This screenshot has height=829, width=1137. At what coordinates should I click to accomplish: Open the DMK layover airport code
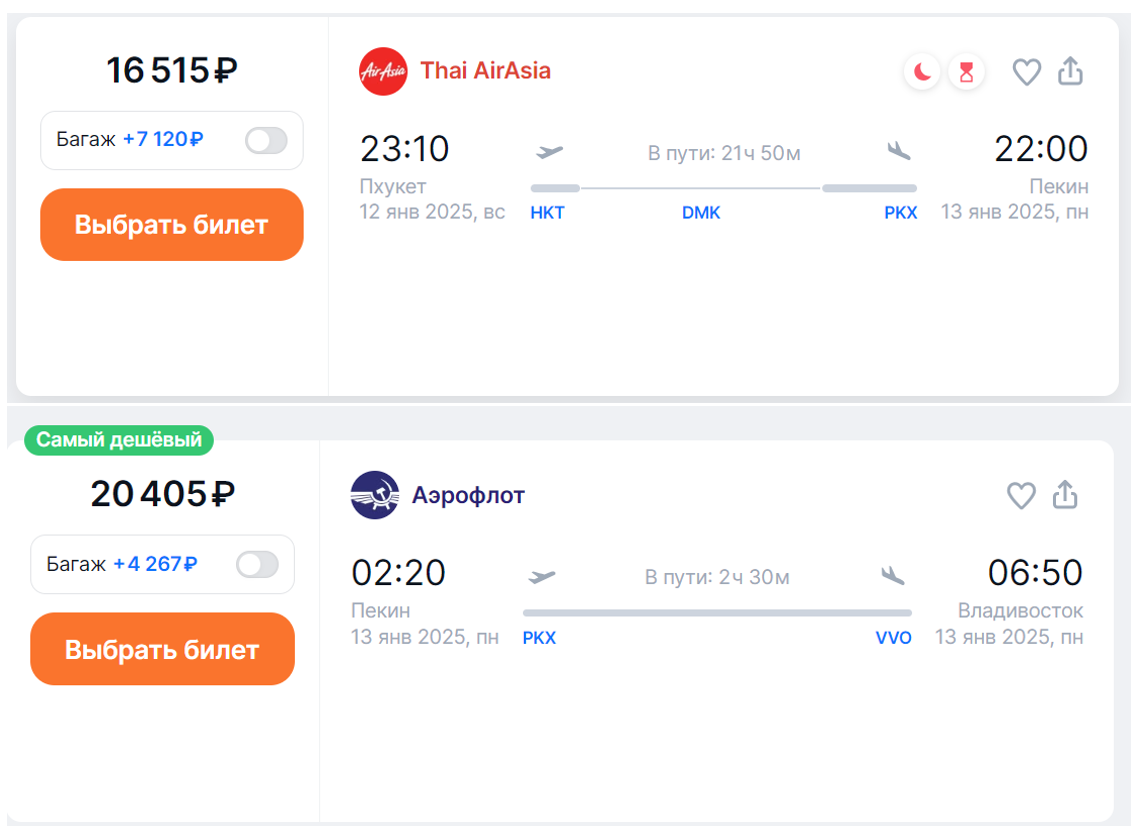(701, 213)
